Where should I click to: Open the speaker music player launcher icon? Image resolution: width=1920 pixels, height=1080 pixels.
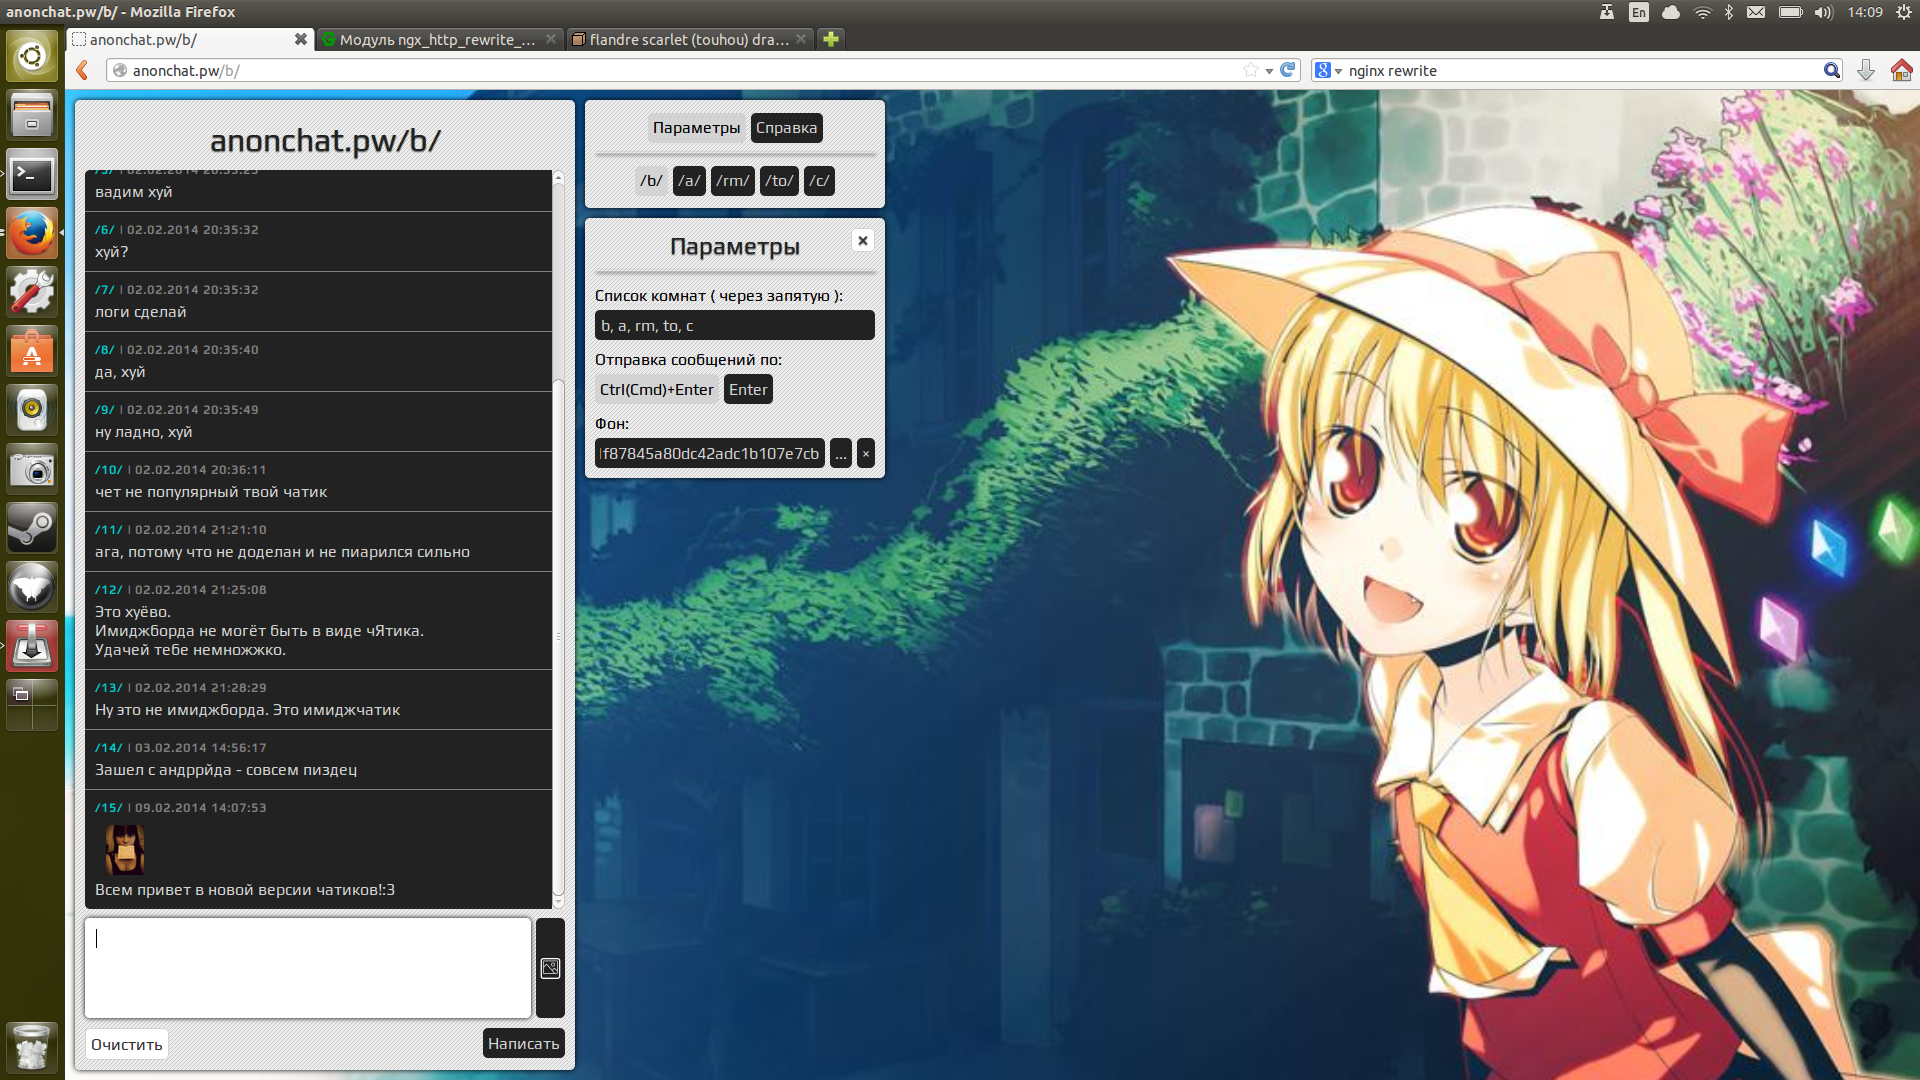click(x=32, y=410)
